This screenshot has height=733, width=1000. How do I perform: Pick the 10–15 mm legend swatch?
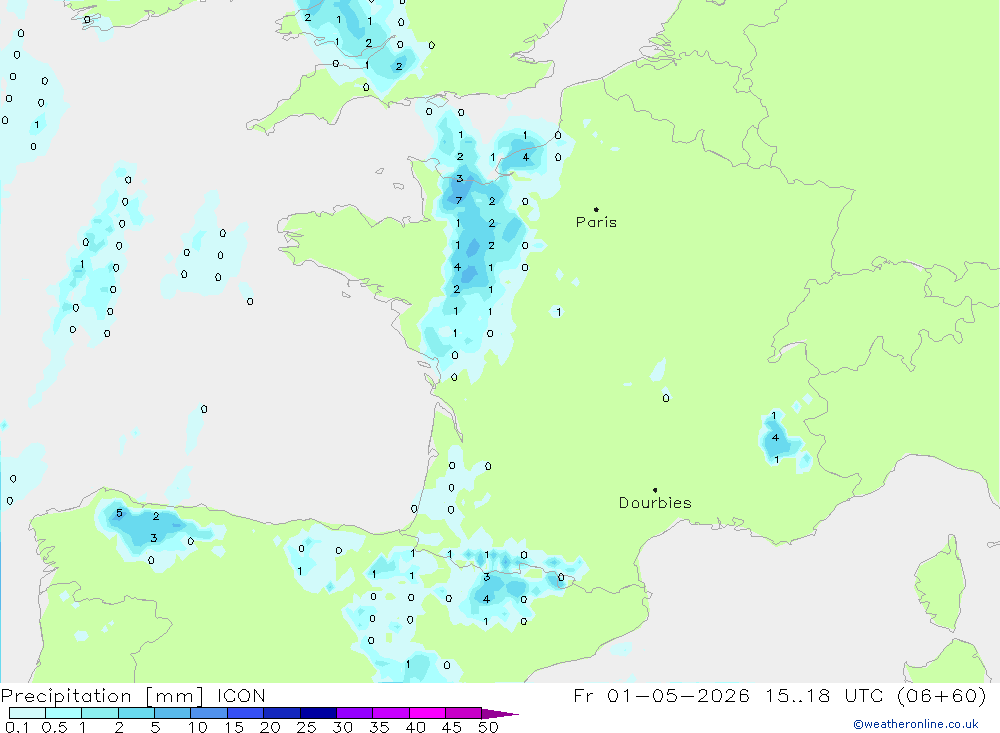coord(209,713)
